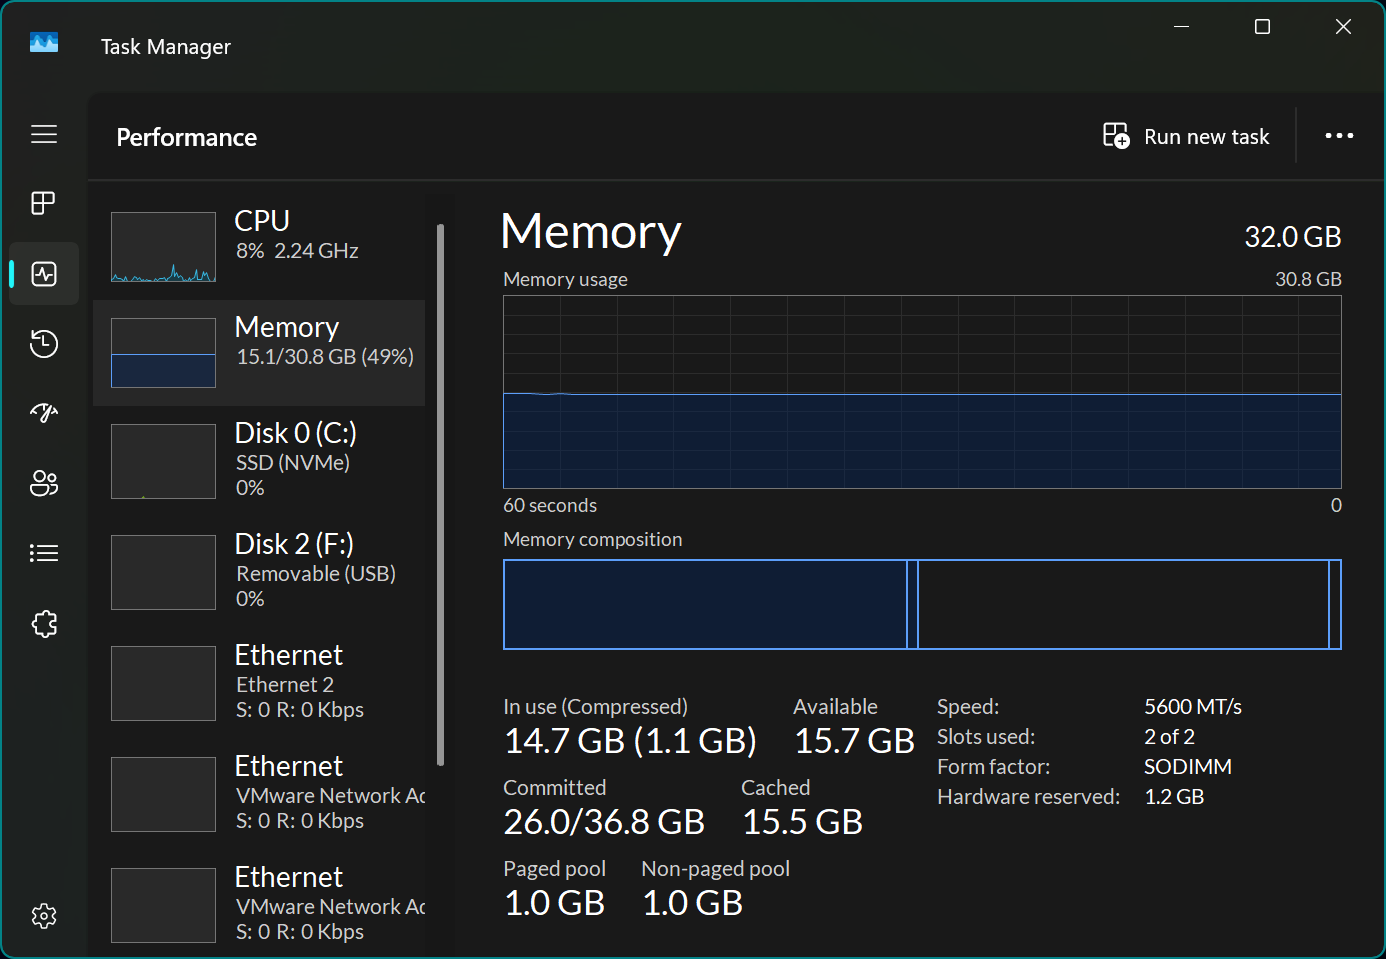The height and width of the screenshot is (959, 1386).
Task: Expand the navigation pane
Action: (43, 133)
